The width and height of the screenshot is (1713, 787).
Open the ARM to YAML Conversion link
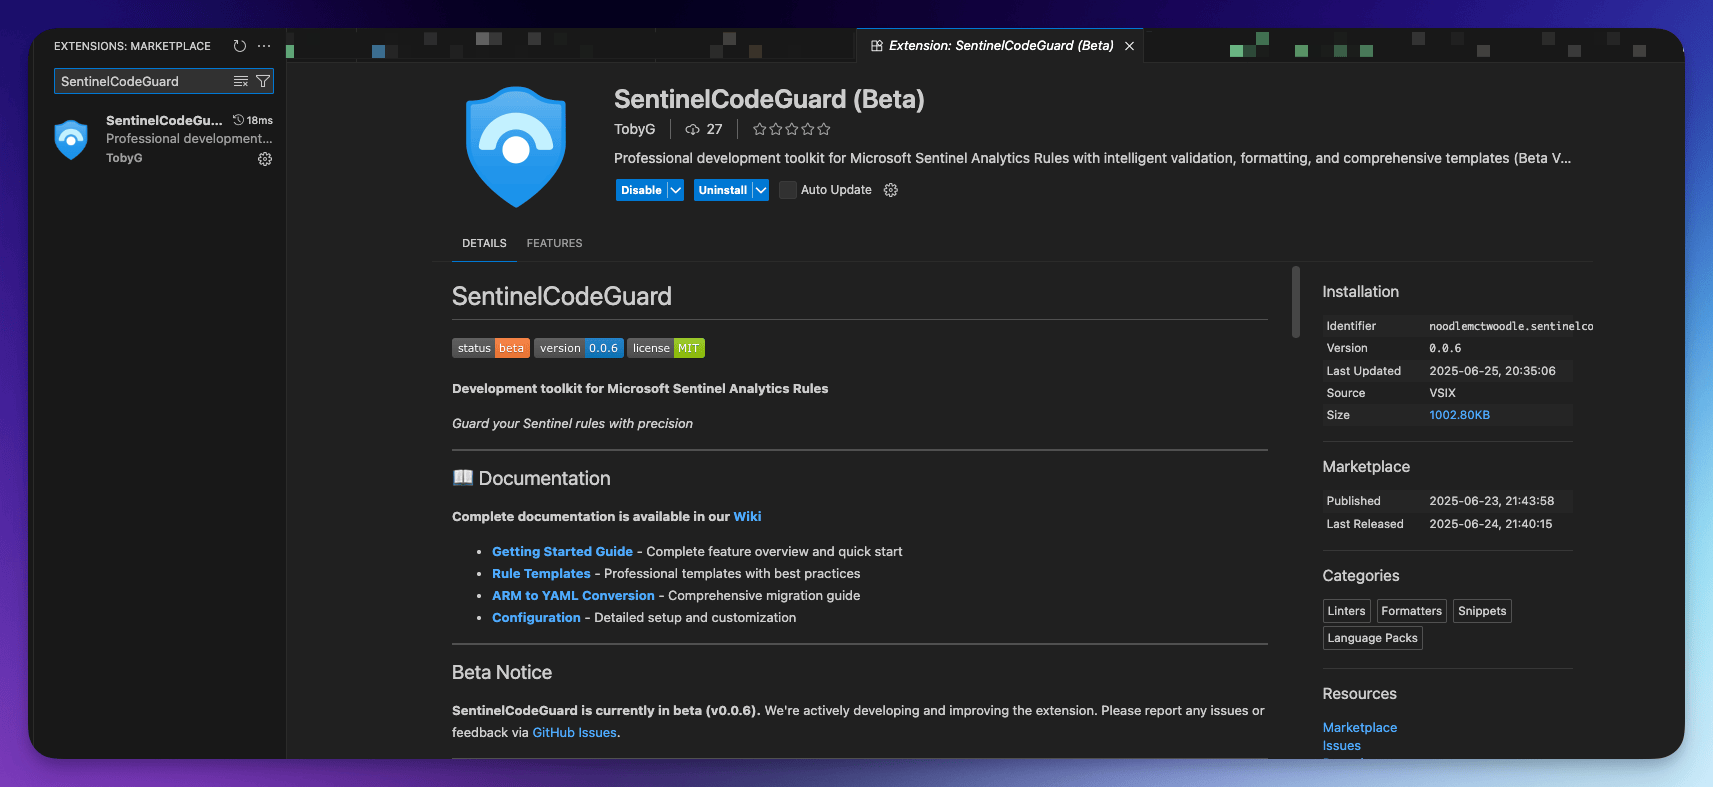(x=573, y=596)
